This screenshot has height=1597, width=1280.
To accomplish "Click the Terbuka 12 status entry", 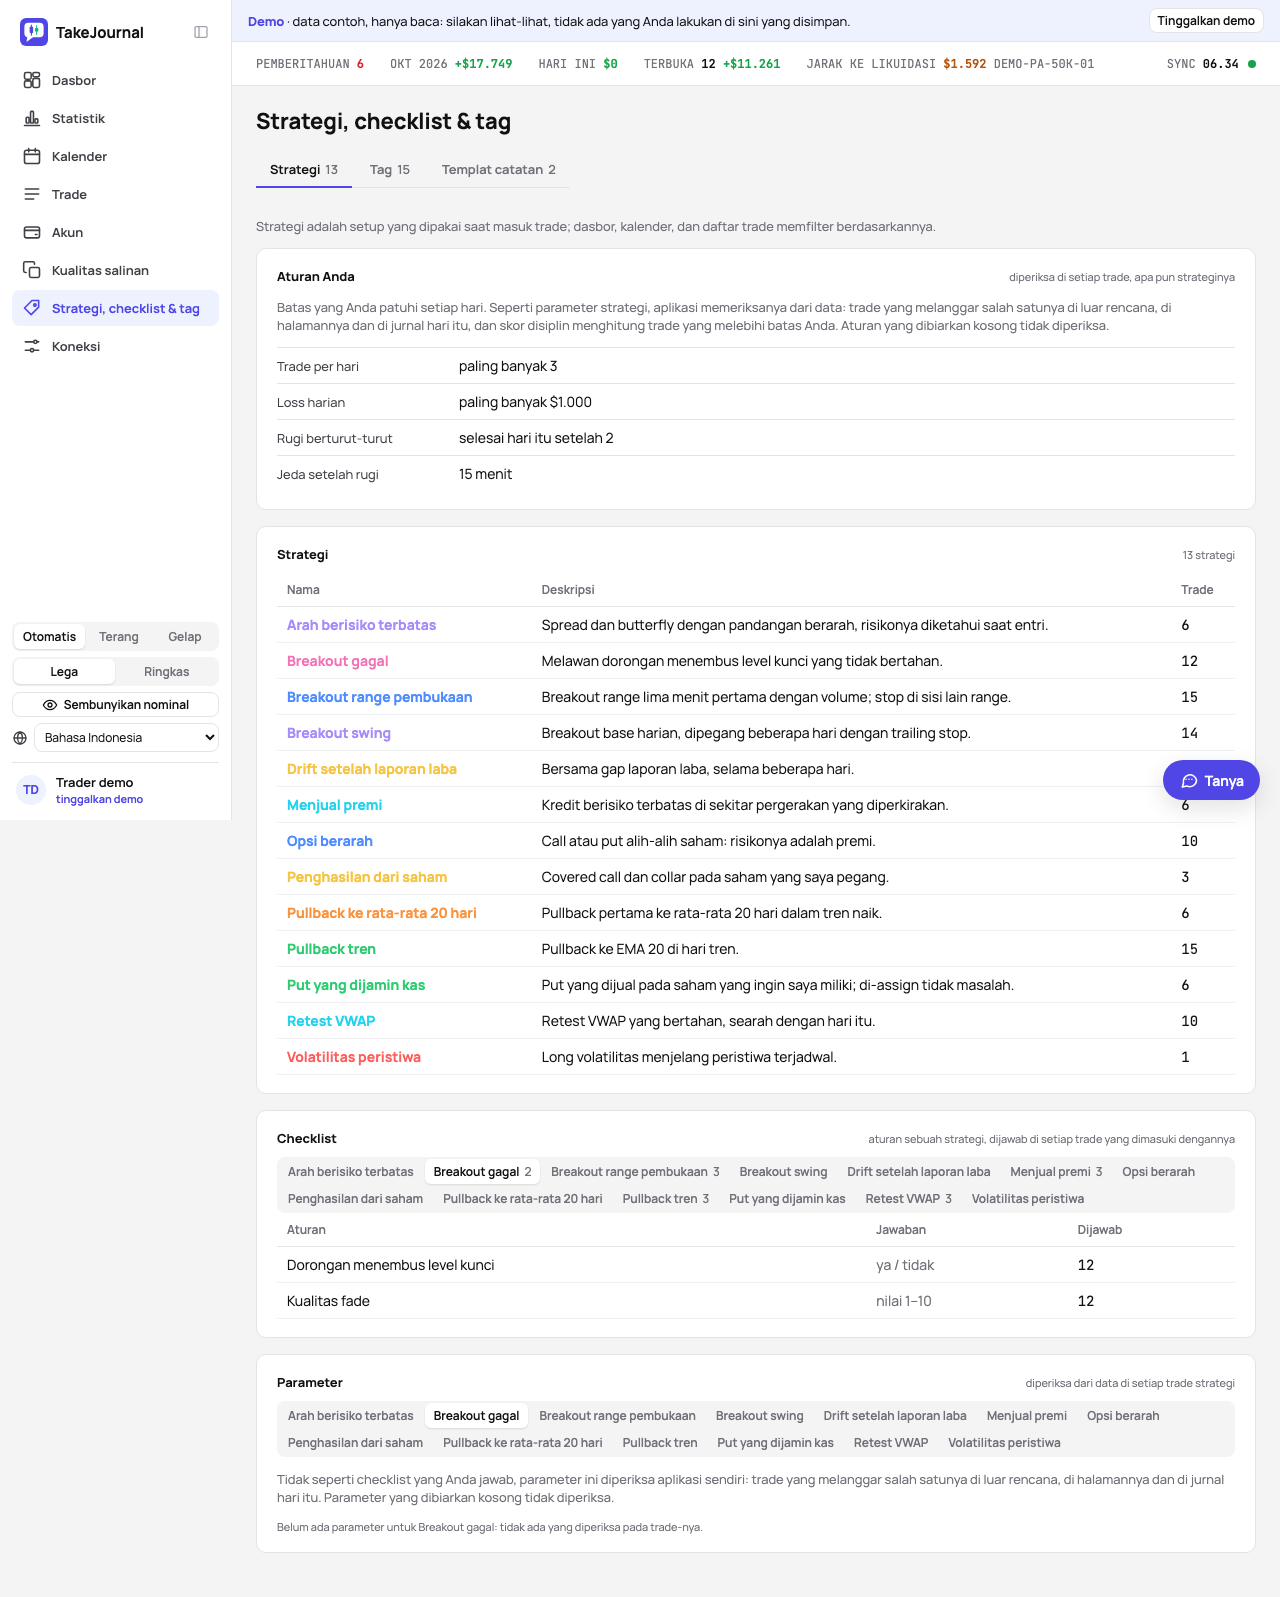I will point(712,64).
